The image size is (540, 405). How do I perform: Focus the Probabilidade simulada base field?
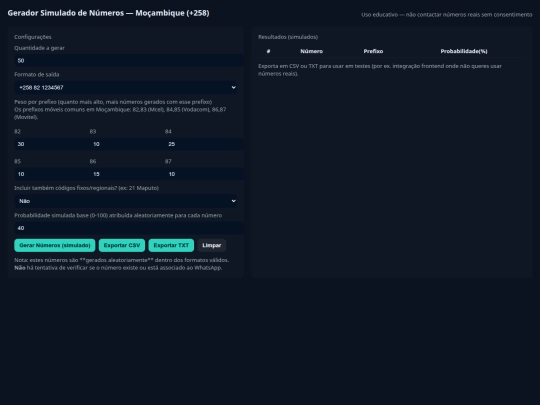[x=129, y=228]
